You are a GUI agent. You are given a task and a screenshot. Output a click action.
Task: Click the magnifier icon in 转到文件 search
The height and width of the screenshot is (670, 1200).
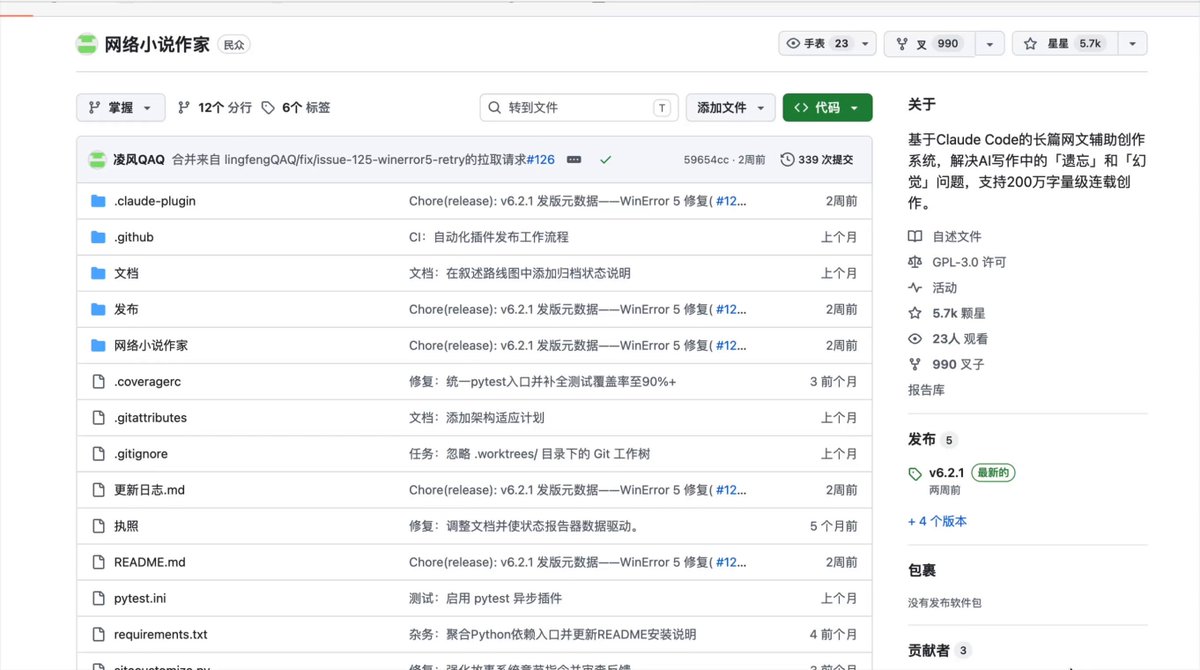pyautogui.click(x=495, y=107)
